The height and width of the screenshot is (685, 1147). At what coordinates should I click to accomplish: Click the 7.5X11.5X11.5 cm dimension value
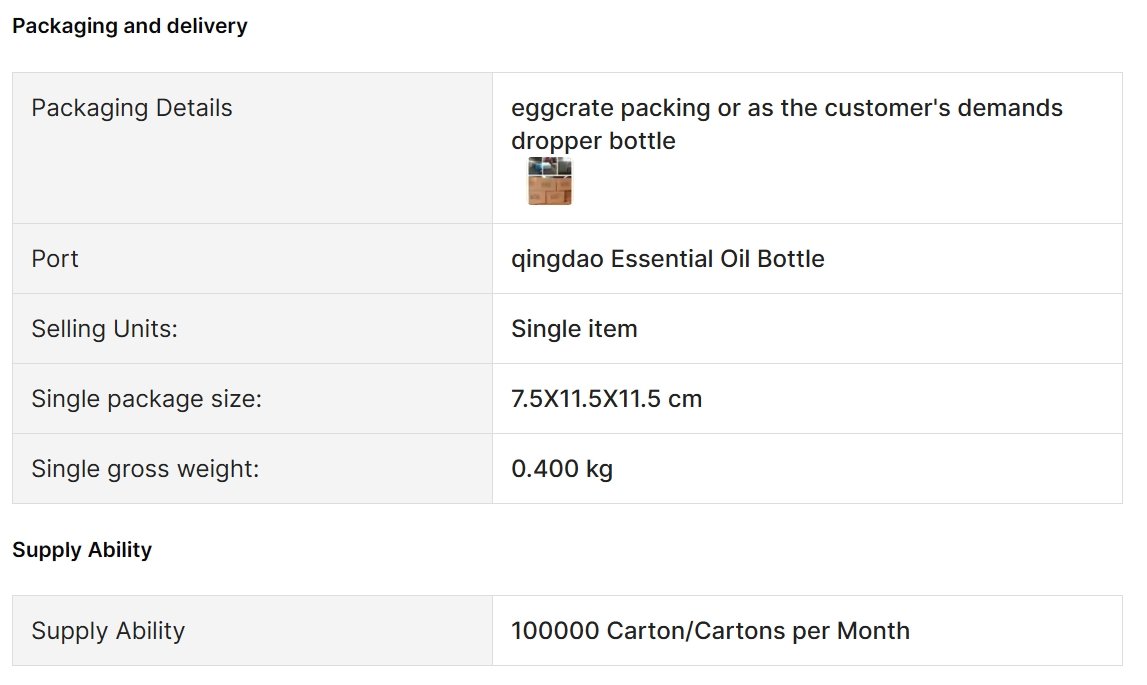606,399
